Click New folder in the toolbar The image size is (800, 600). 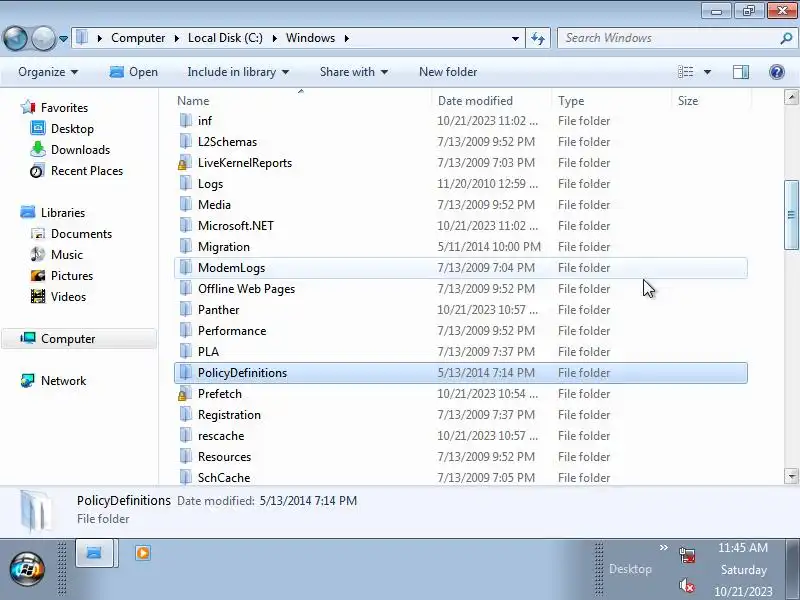point(448,72)
